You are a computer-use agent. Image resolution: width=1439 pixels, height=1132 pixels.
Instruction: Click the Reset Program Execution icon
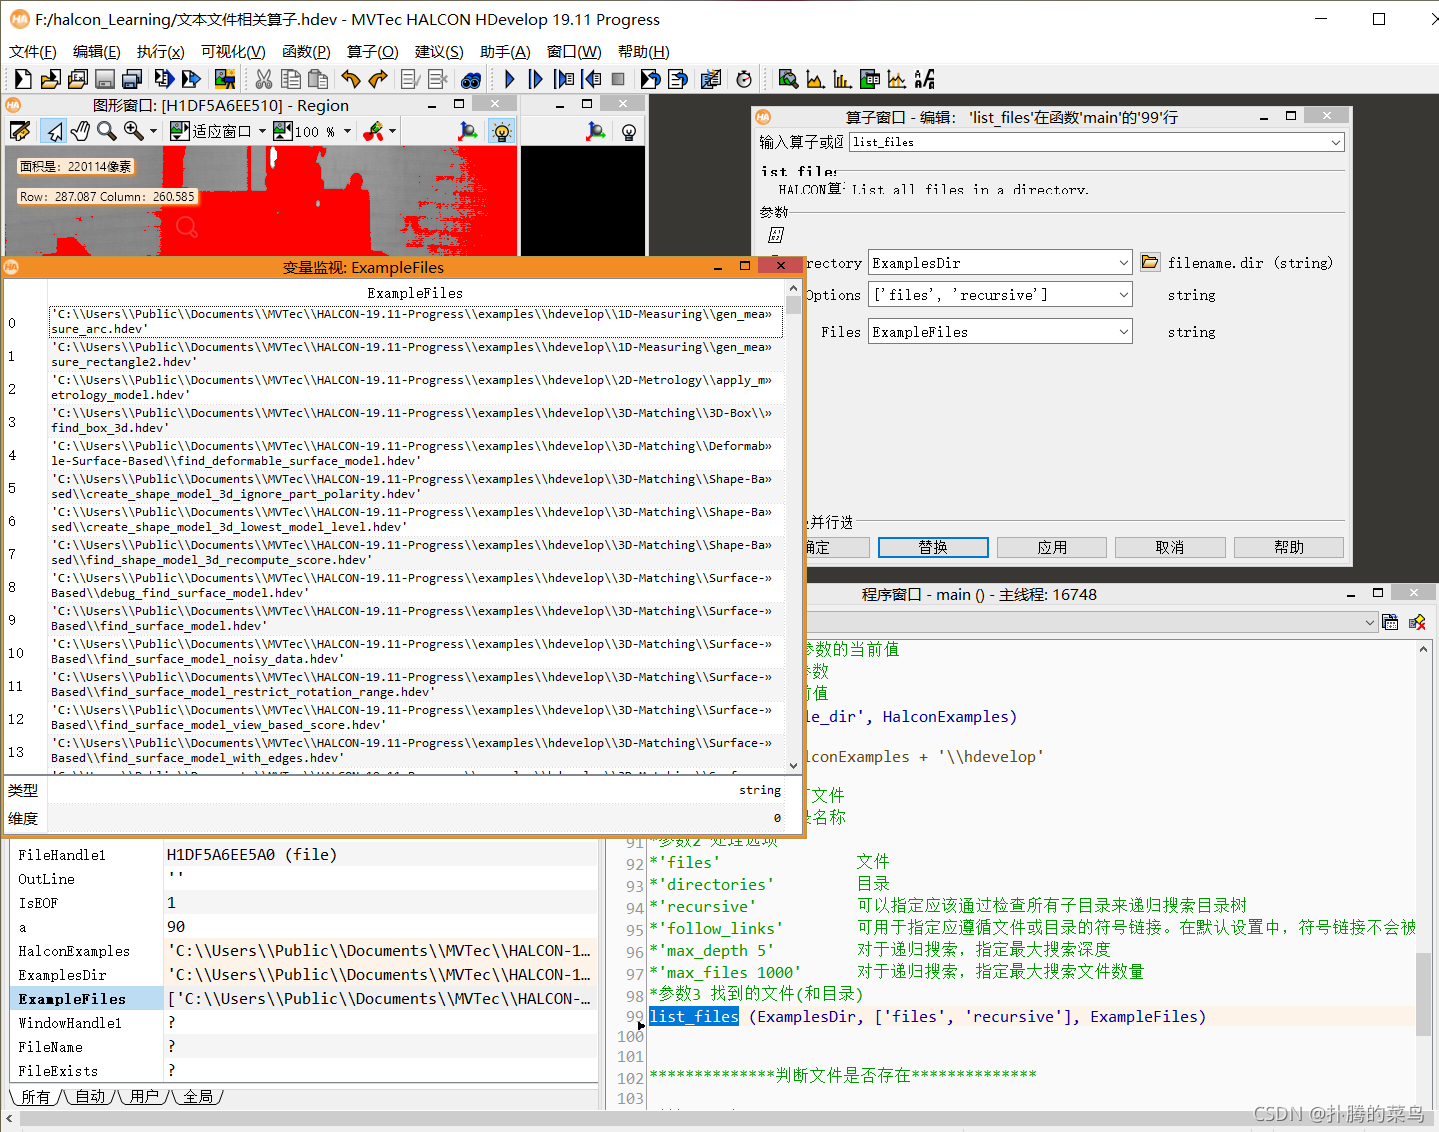(x=650, y=79)
